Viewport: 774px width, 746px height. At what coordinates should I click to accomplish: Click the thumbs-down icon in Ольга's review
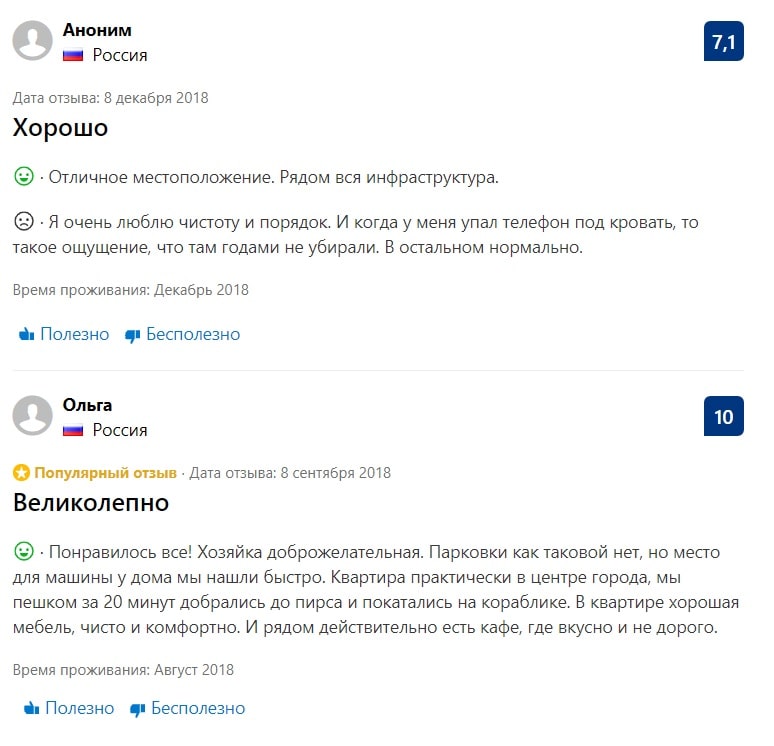tap(137, 709)
